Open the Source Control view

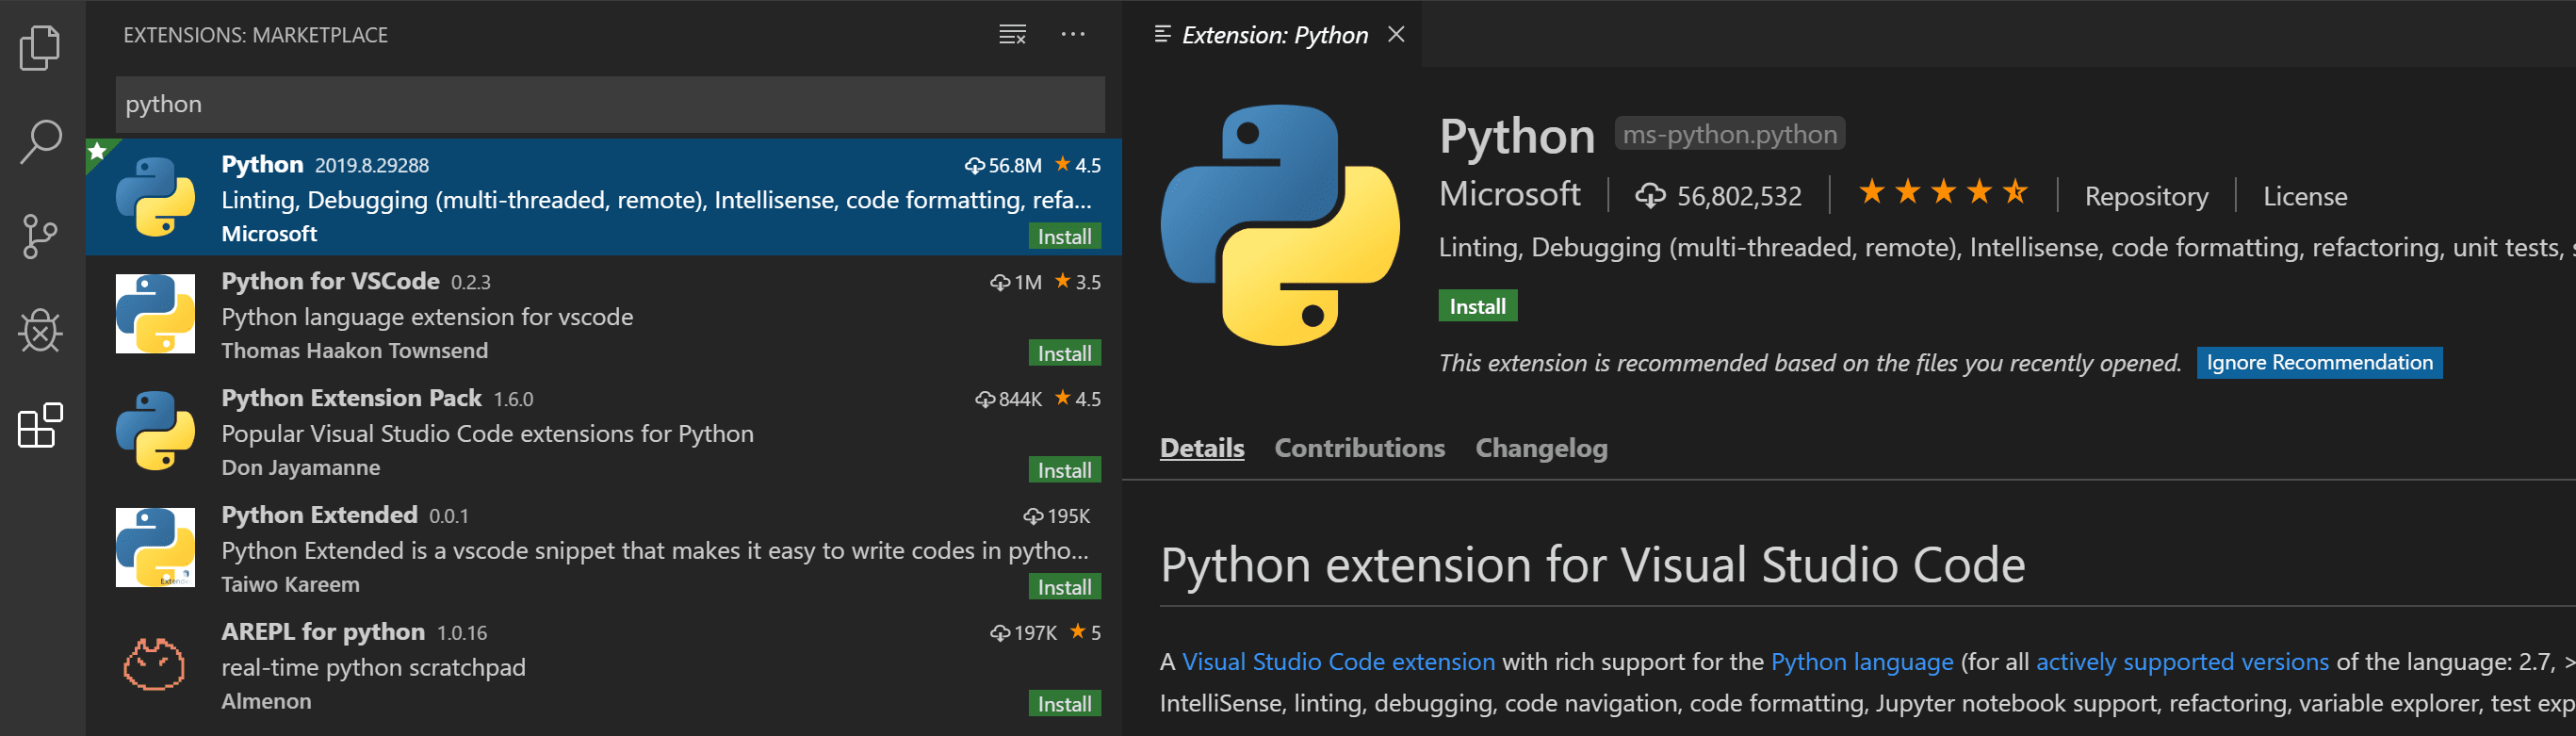pos(40,237)
